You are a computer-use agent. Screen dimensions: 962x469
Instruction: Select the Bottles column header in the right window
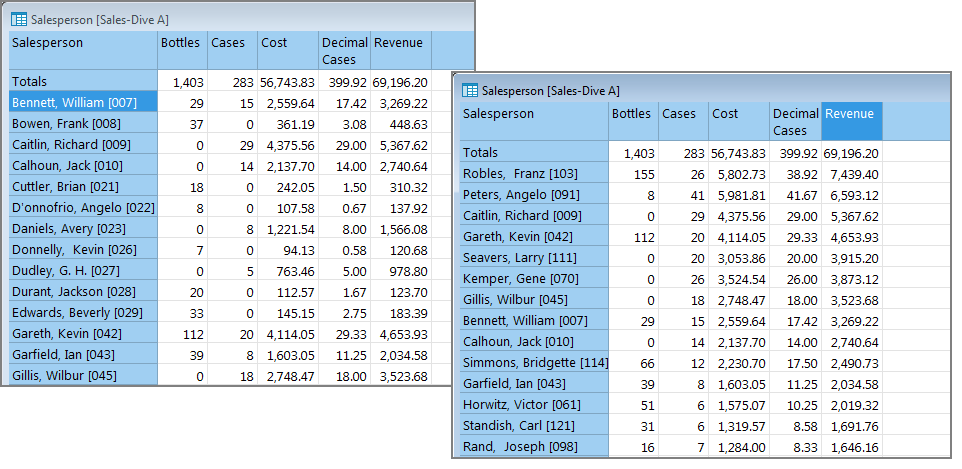(x=634, y=121)
